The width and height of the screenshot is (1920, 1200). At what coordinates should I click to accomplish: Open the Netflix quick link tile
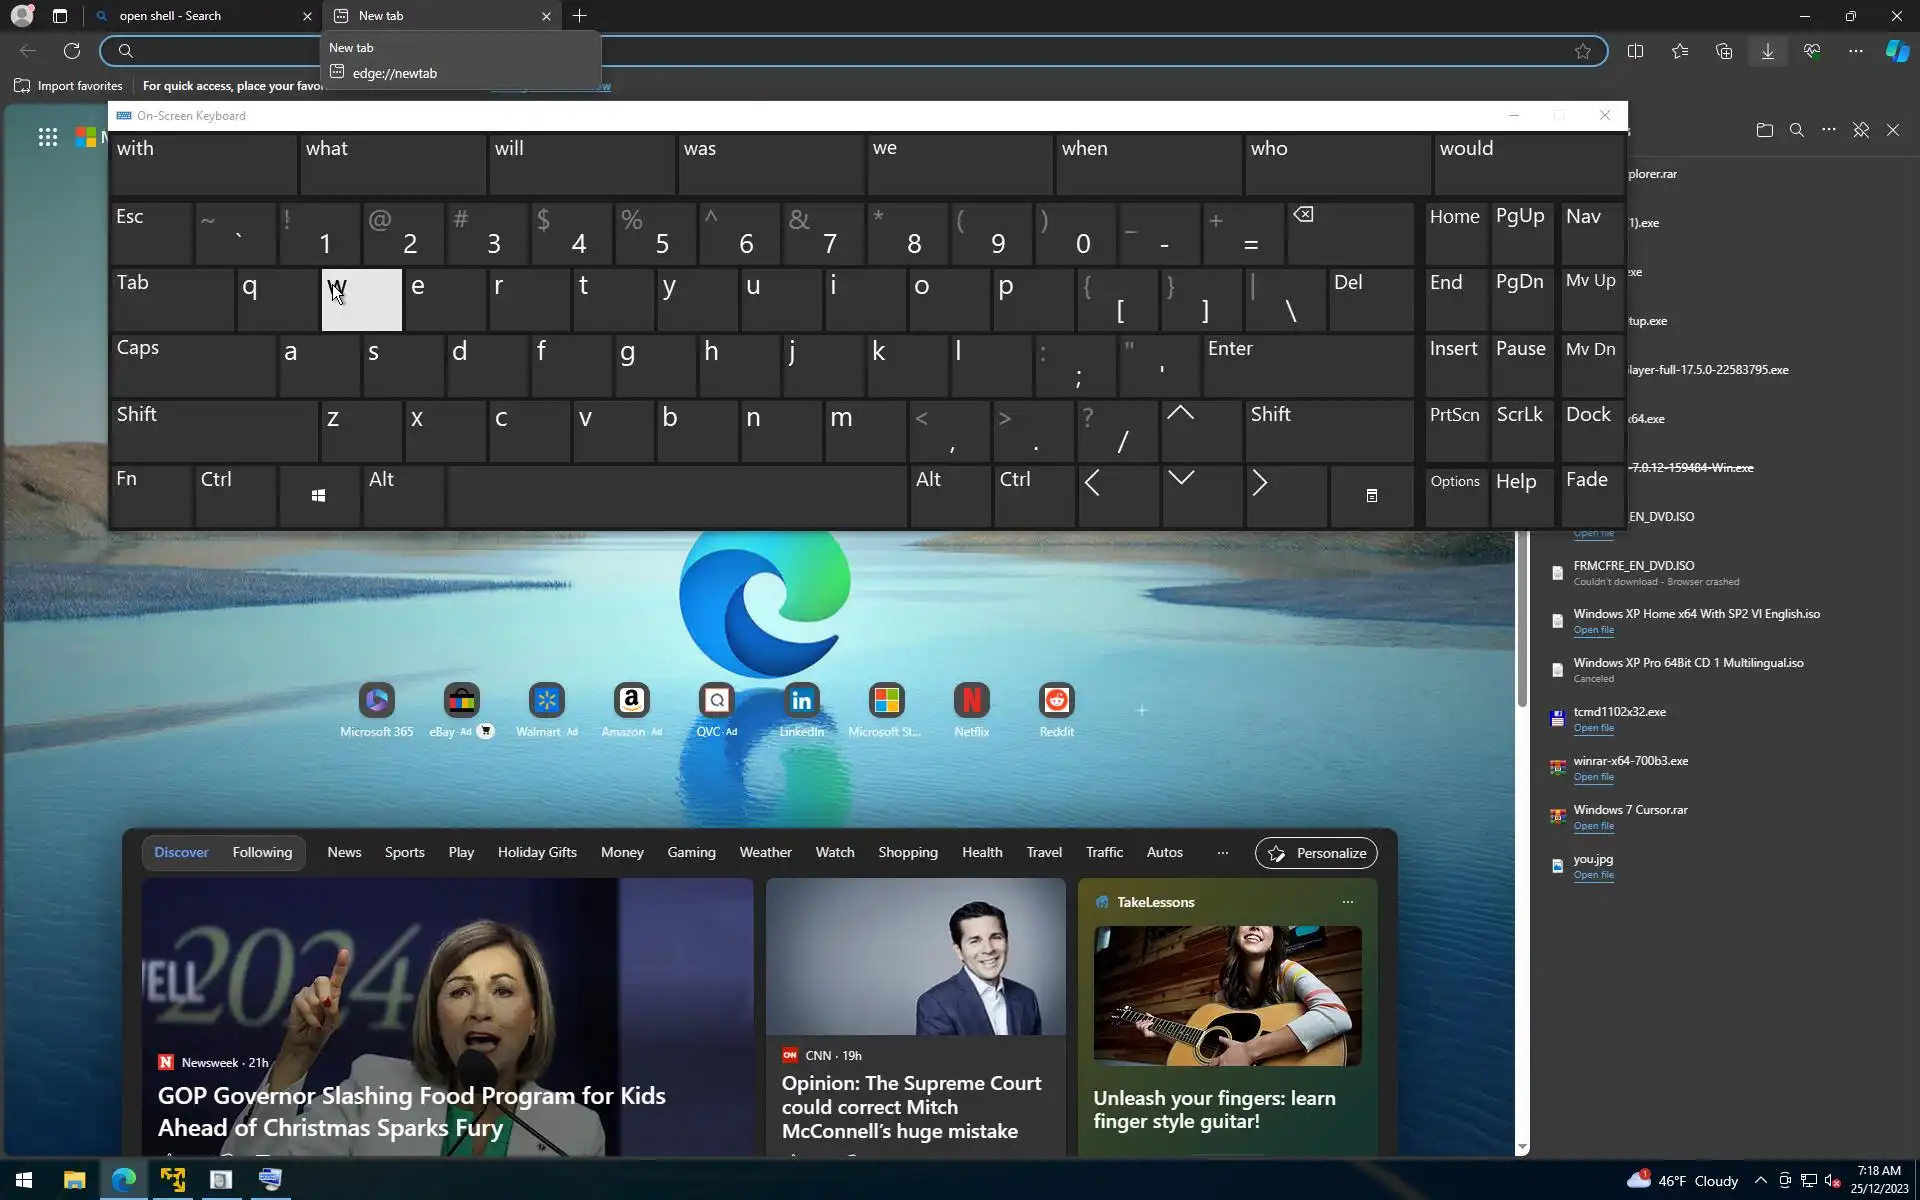tap(971, 701)
